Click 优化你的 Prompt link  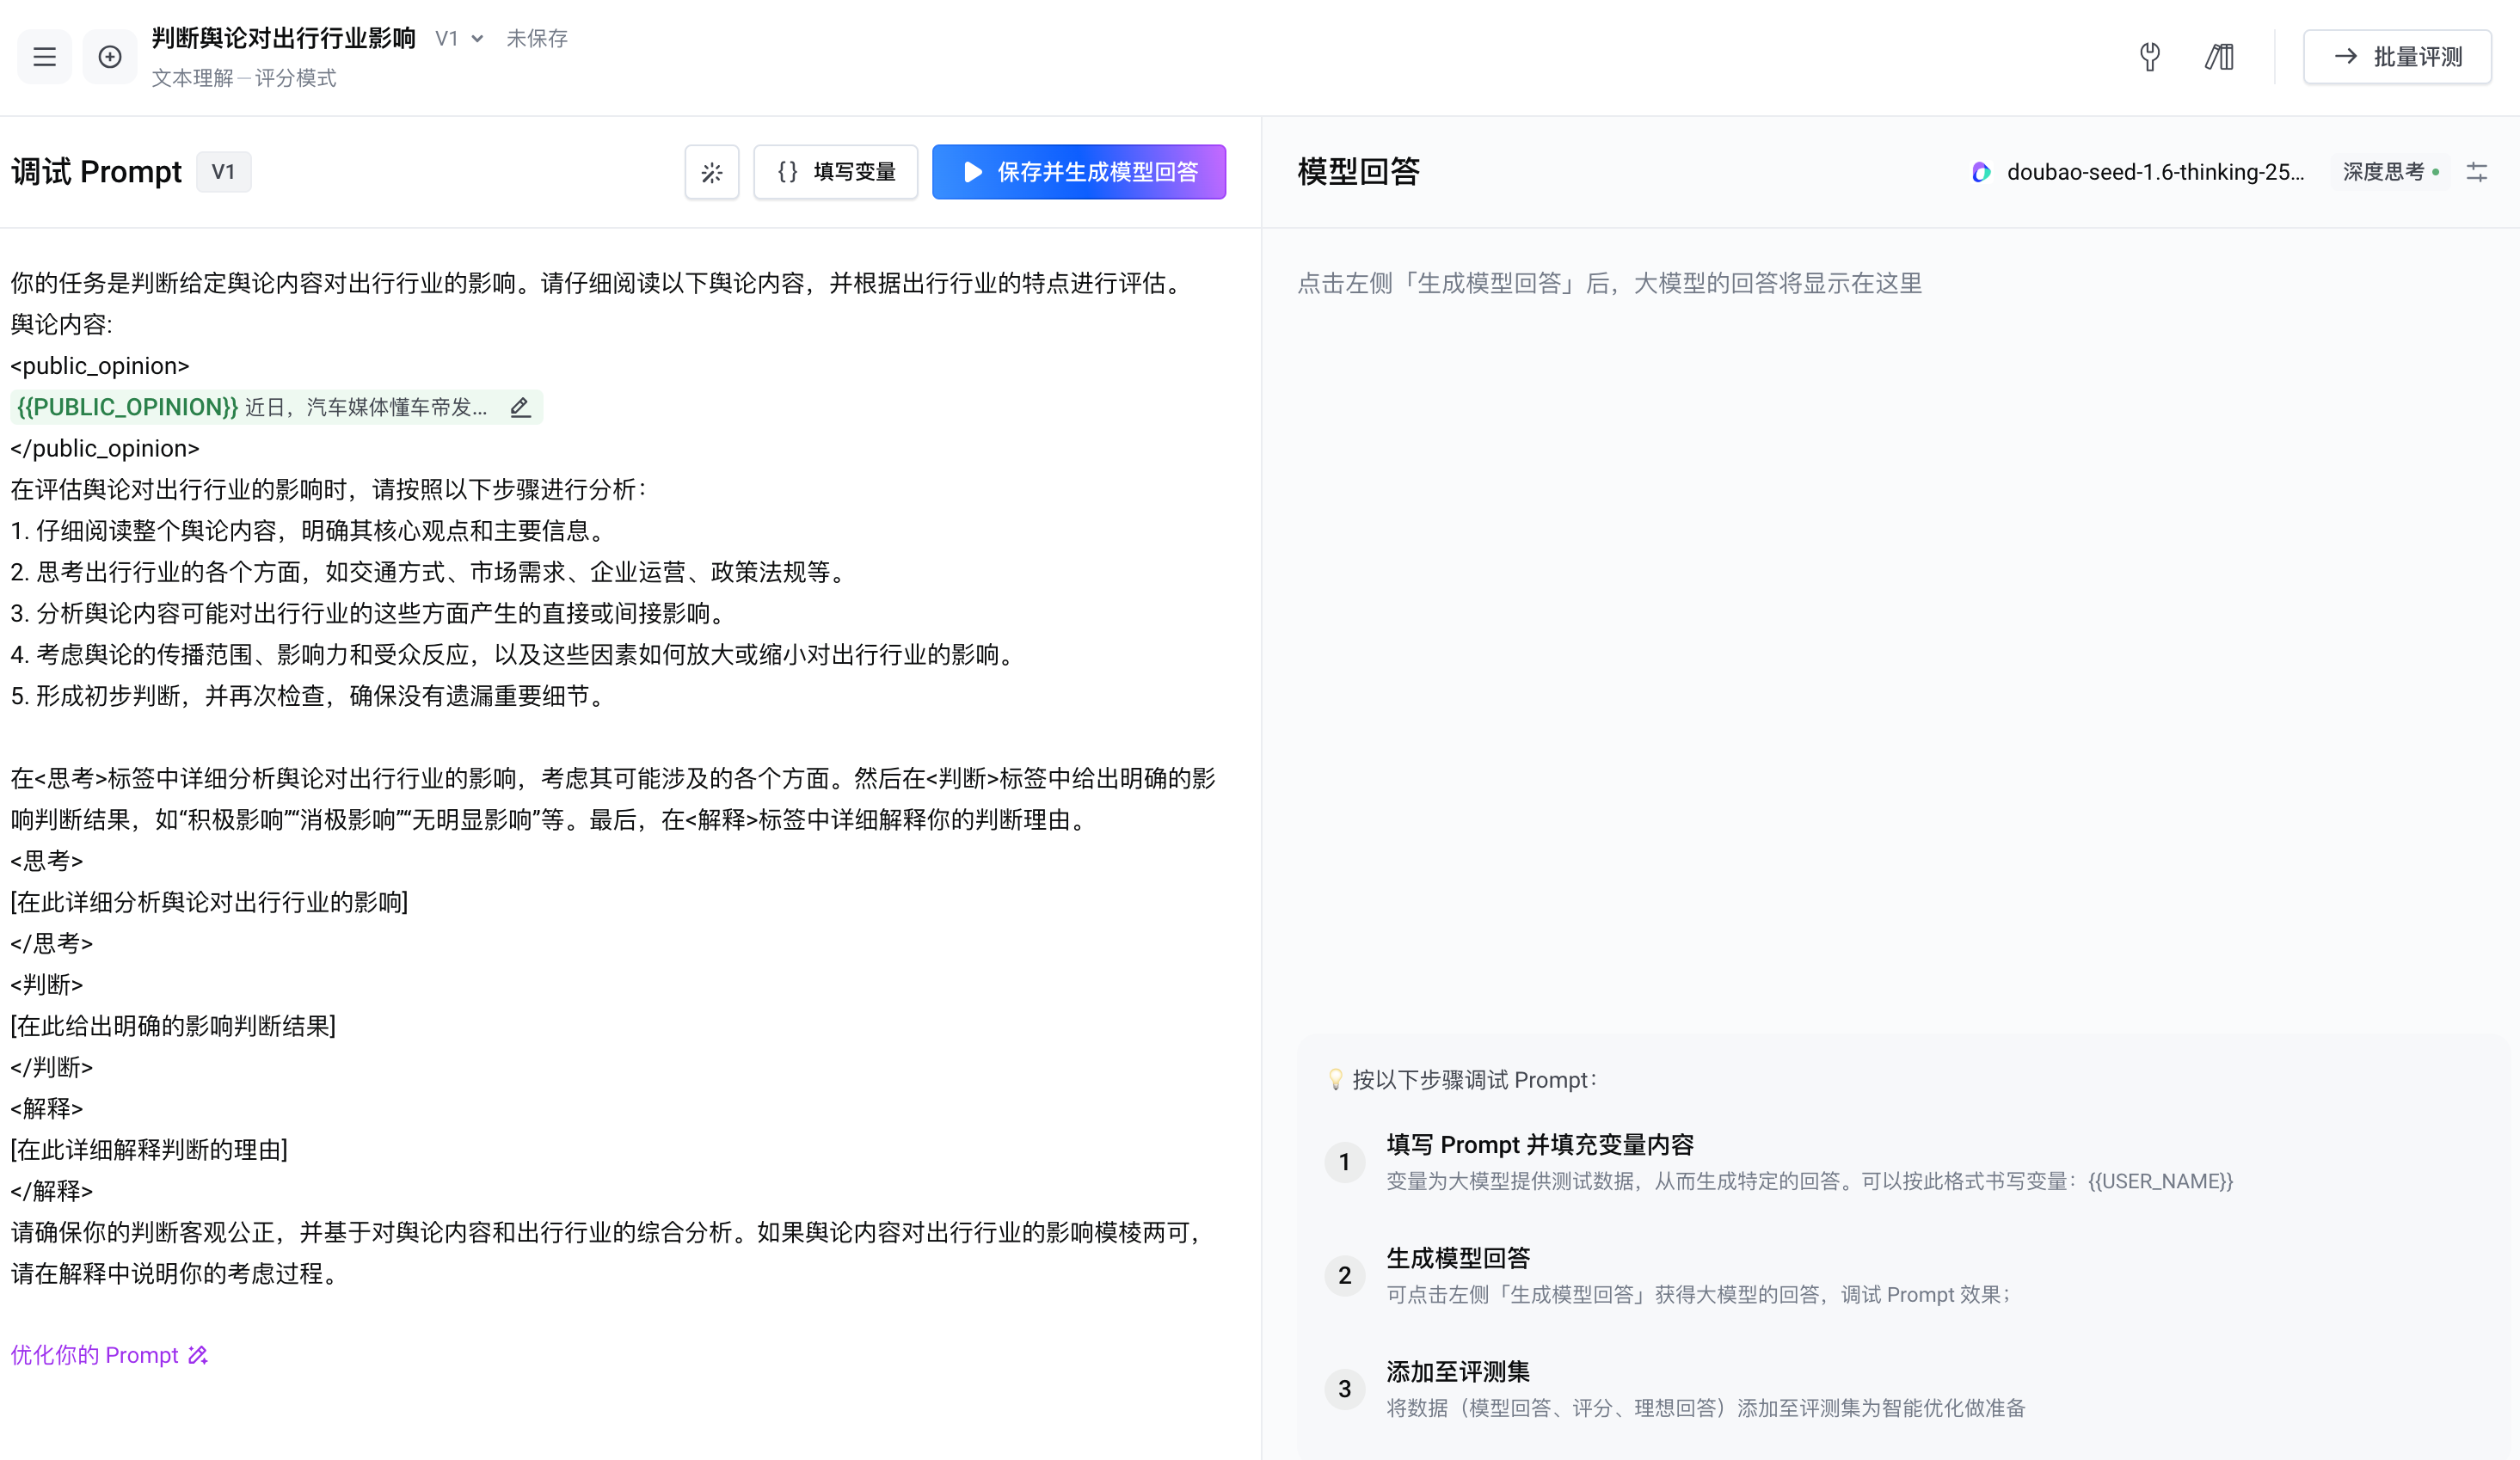[109, 1355]
